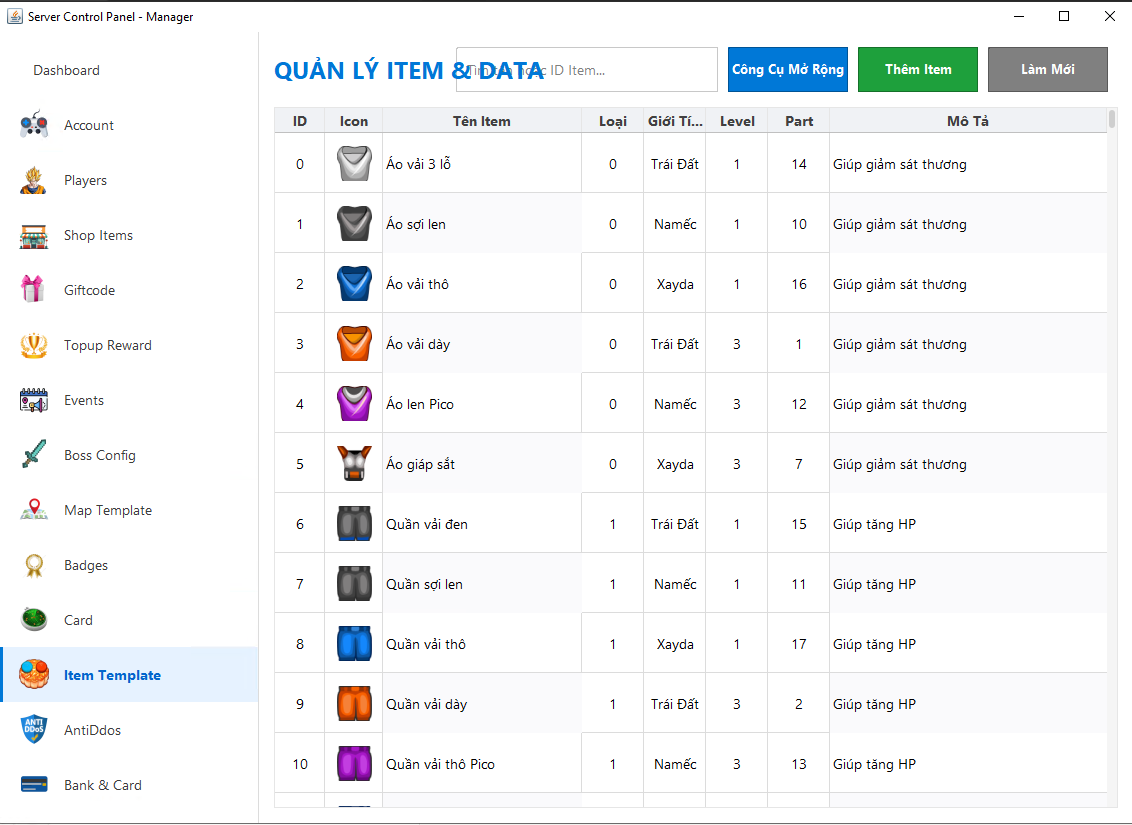Click the blue Quần vải thô pants icon
This screenshot has height=825, width=1132.
point(354,643)
